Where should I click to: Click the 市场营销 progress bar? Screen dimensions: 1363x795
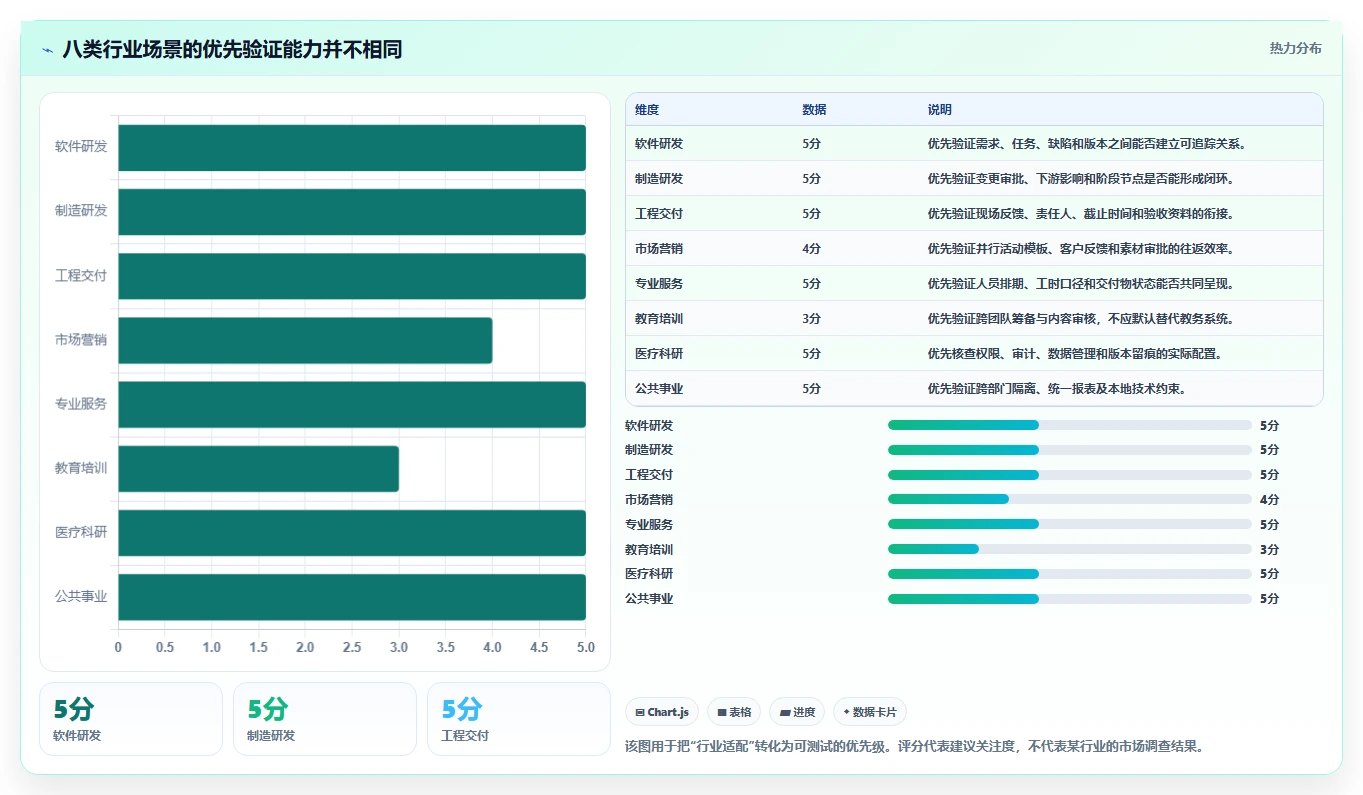click(x=1070, y=499)
